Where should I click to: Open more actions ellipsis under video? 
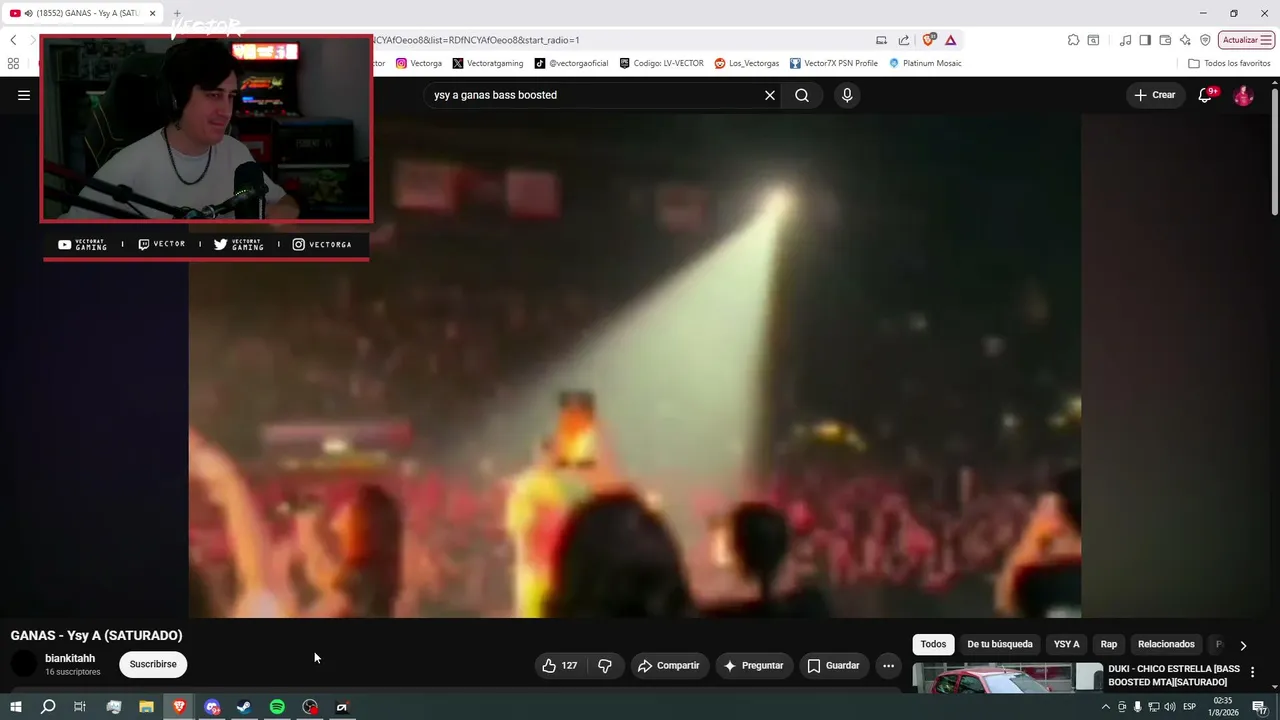pos(888,665)
